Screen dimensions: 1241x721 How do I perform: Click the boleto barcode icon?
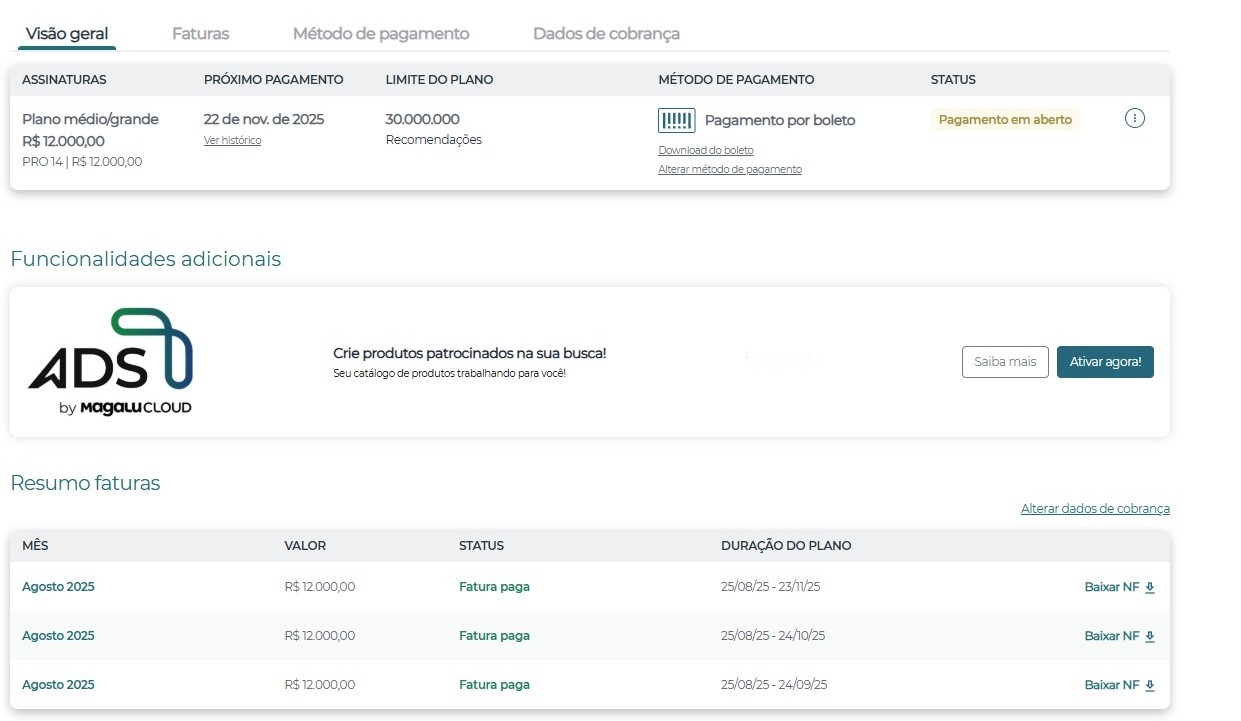coord(676,120)
